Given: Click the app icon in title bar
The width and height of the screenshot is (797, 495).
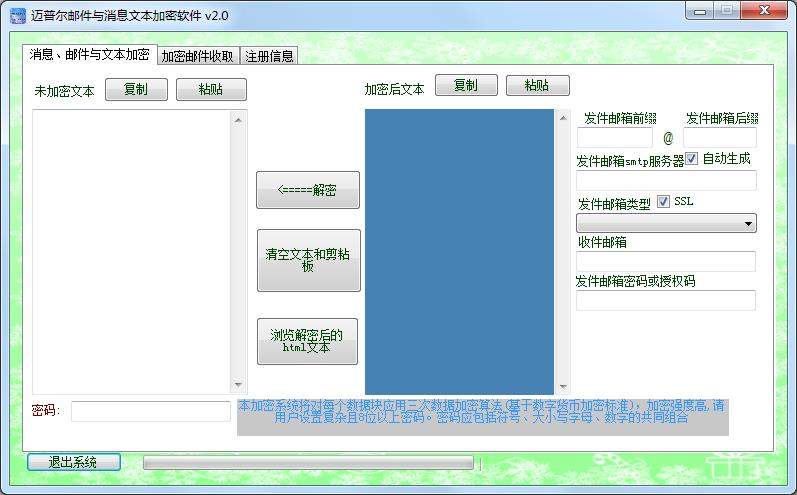Looking at the screenshot, I should [x=17, y=15].
